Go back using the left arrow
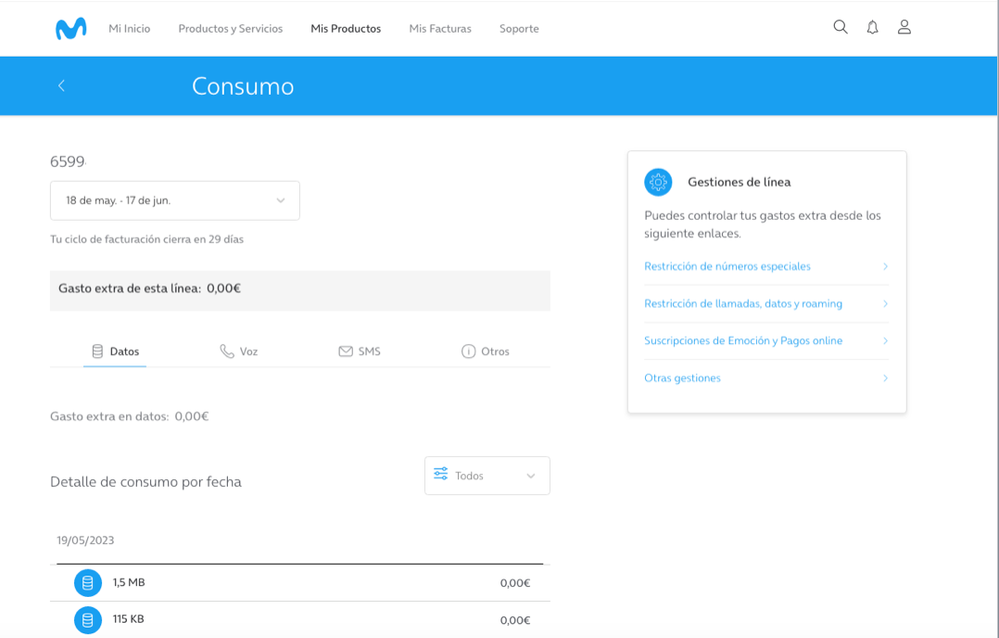Viewport: 999px width, 638px height. [x=61, y=86]
